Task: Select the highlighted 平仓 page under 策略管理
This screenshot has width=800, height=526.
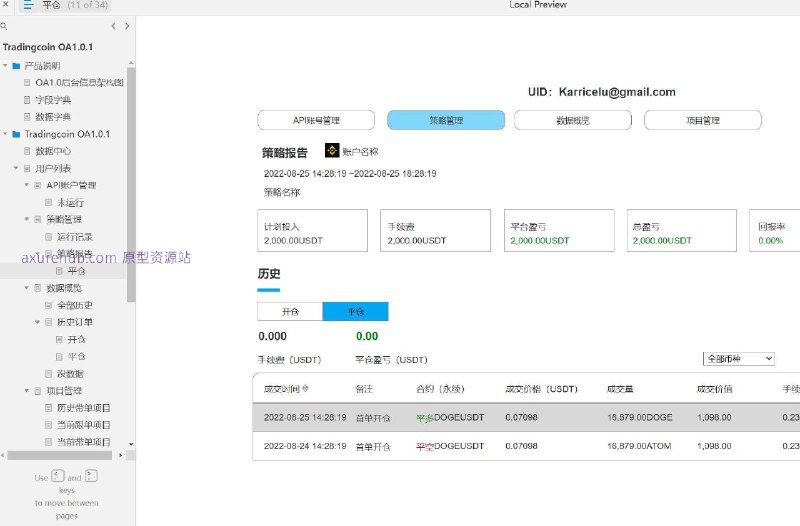Action: 76,271
